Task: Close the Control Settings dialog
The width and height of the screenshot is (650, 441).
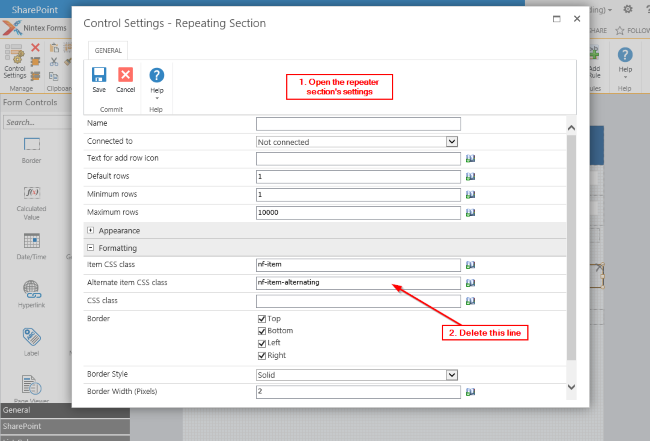Action: point(577,19)
